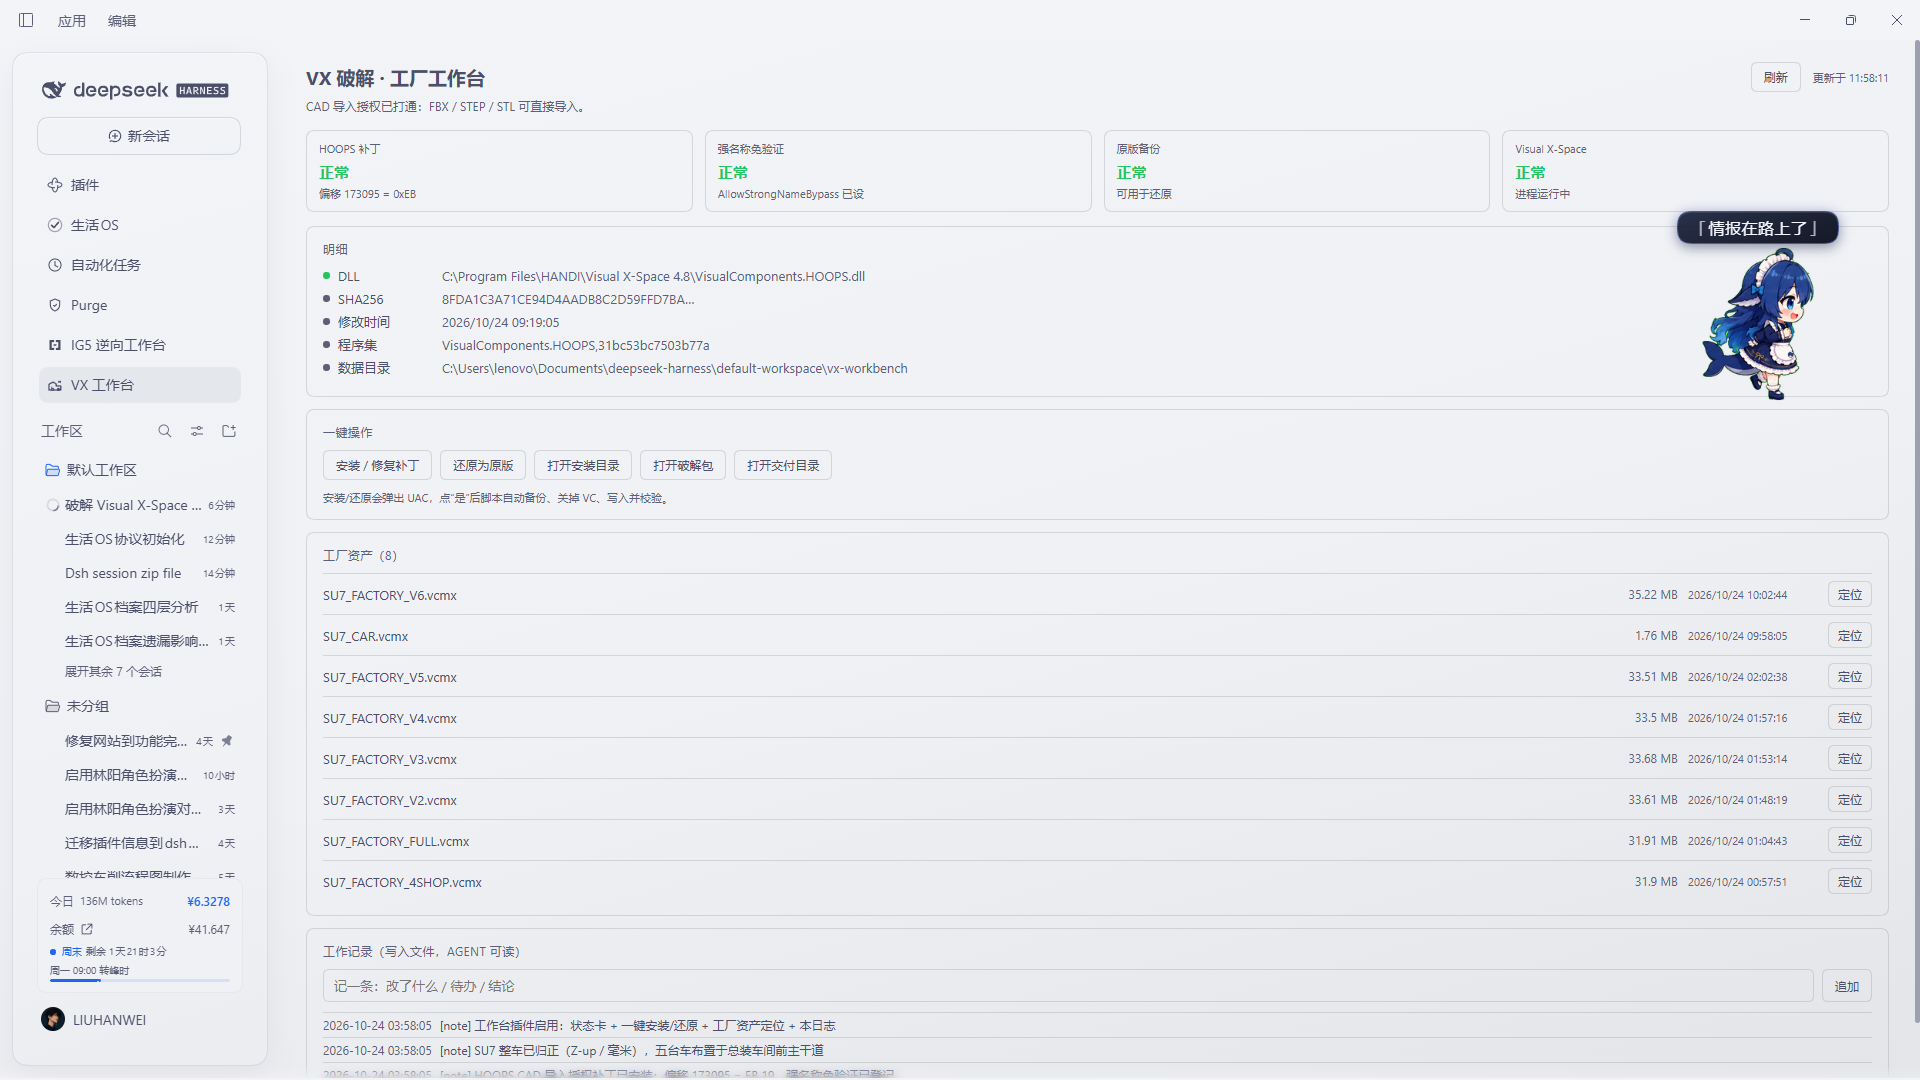
Task: Click the 自动化任务 clock icon
Action: click(55, 265)
